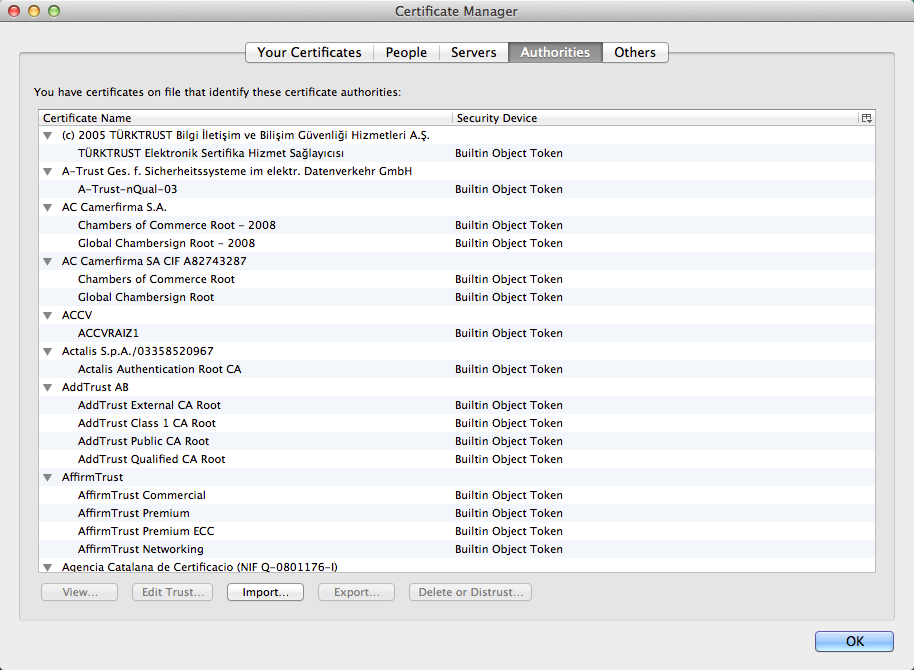The width and height of the screenshot is (914, 670).
Task: Collapse the AffirmTrust certificate group
Action: [47, 477]
